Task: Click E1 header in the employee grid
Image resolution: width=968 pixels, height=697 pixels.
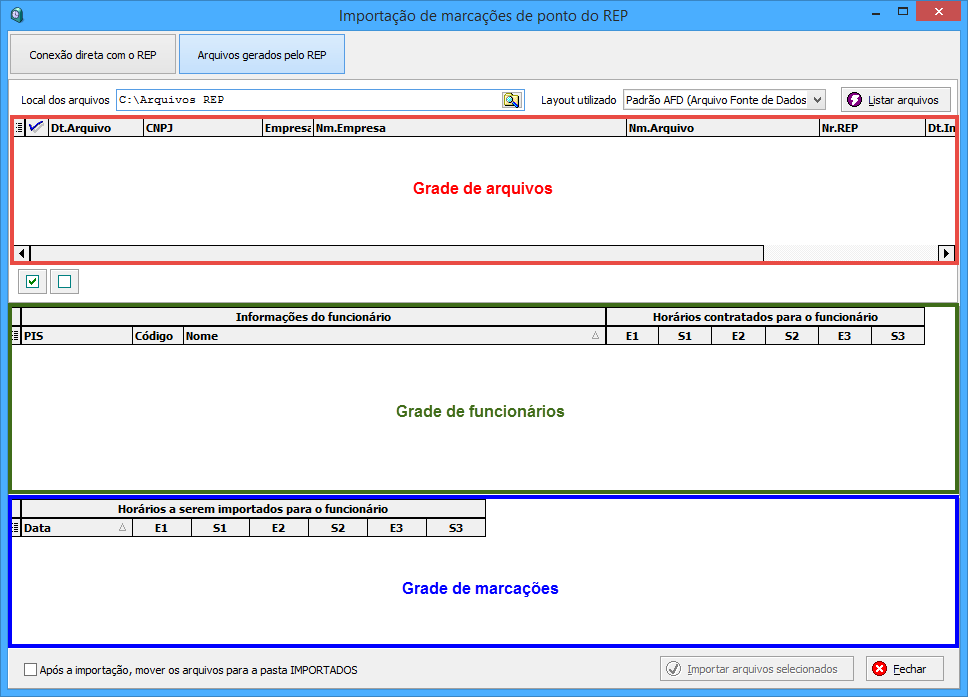Action: [x=632, y=336]
